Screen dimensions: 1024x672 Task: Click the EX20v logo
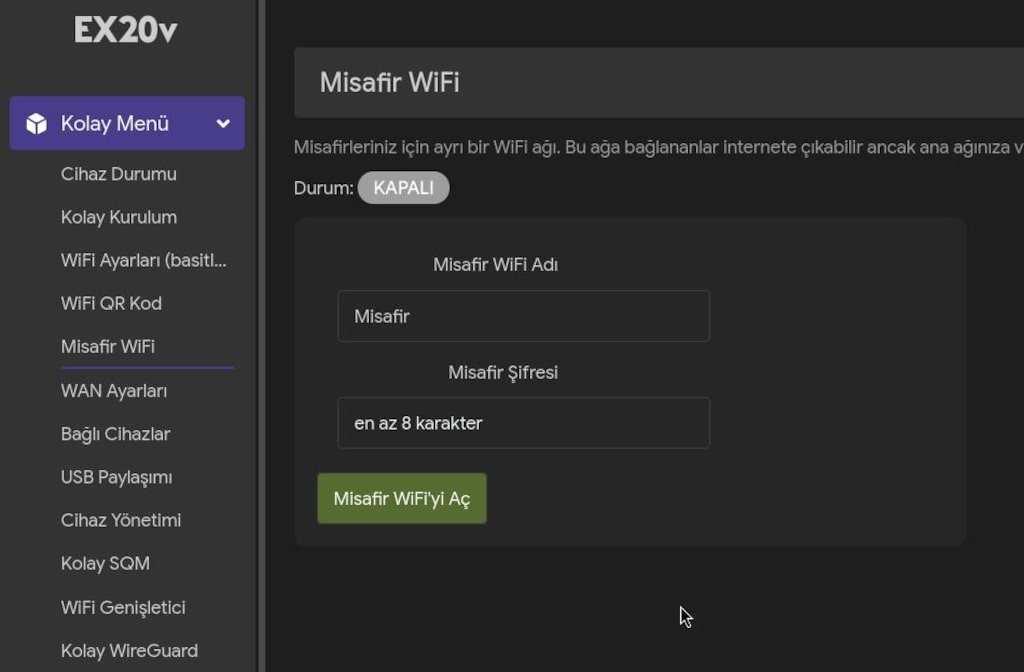click(x=125, y=30)
